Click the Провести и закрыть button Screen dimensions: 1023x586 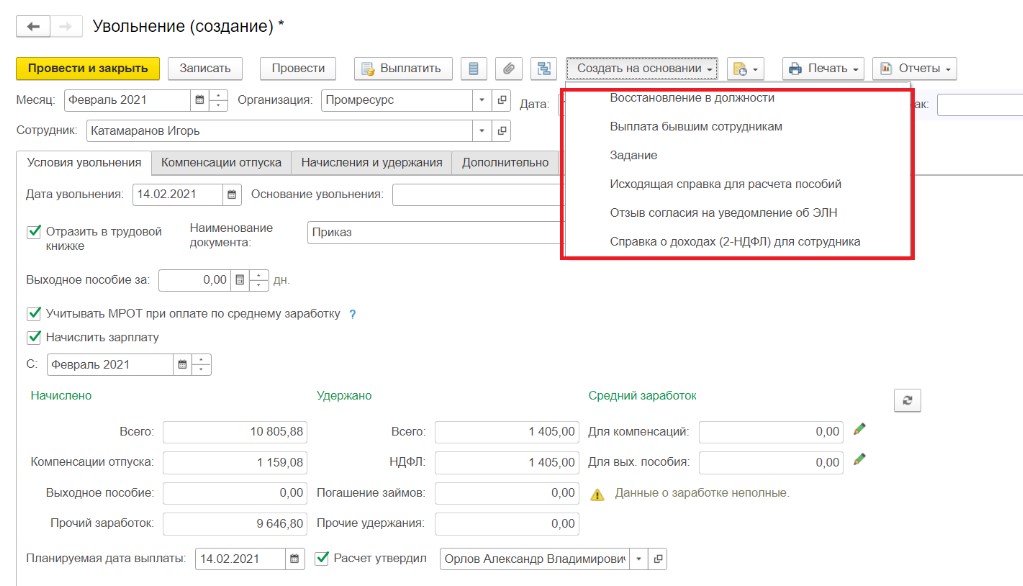click(x=88, y=68)
